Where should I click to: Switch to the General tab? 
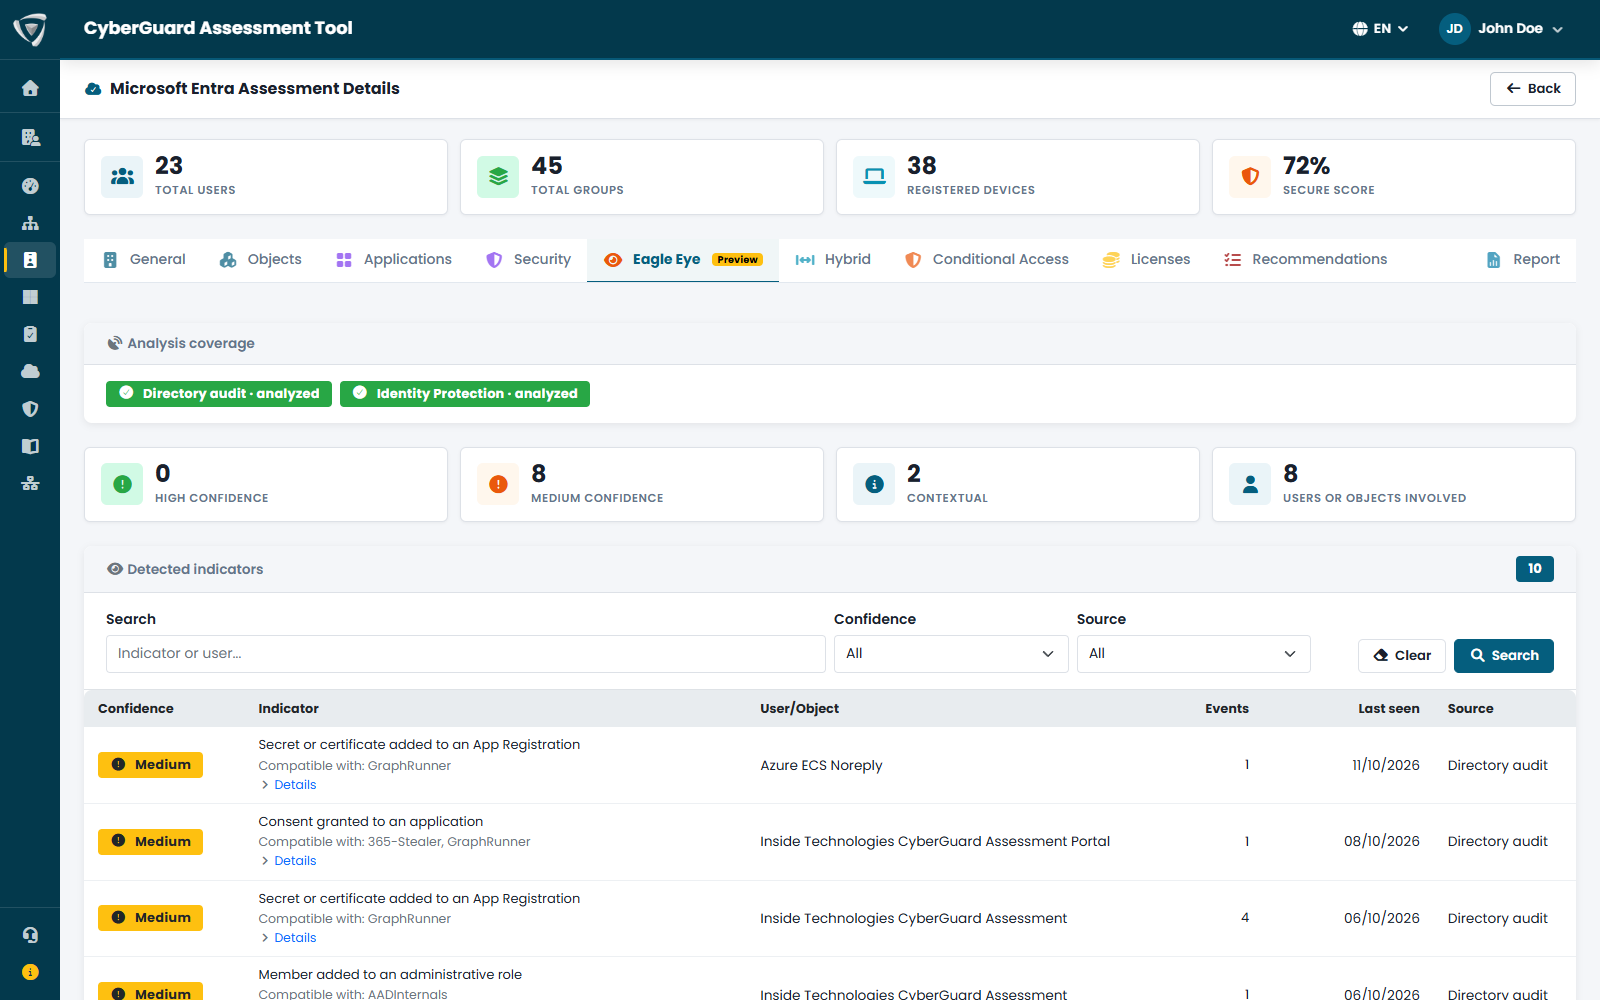click(145, 260)
